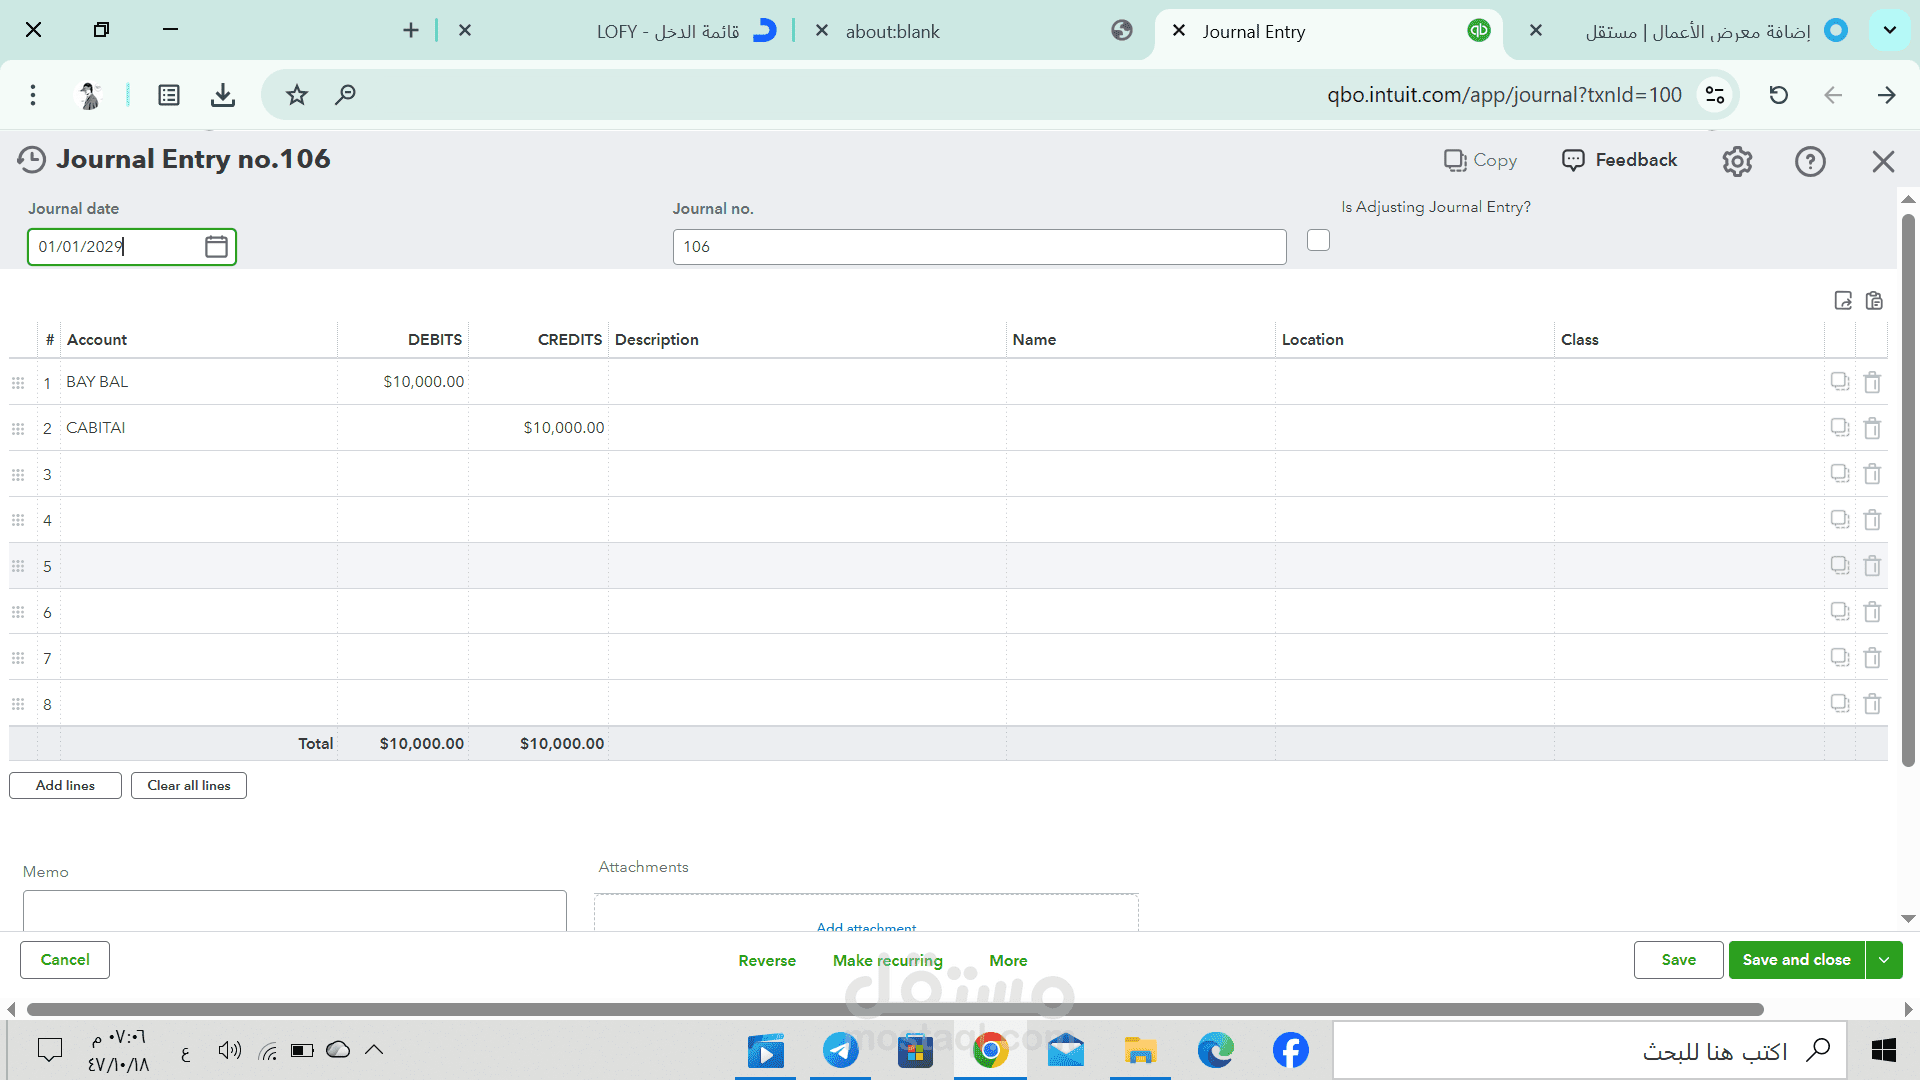Show hidden system tray icons chevron
This screenshot has height=1080, width=1920.
374,1050
